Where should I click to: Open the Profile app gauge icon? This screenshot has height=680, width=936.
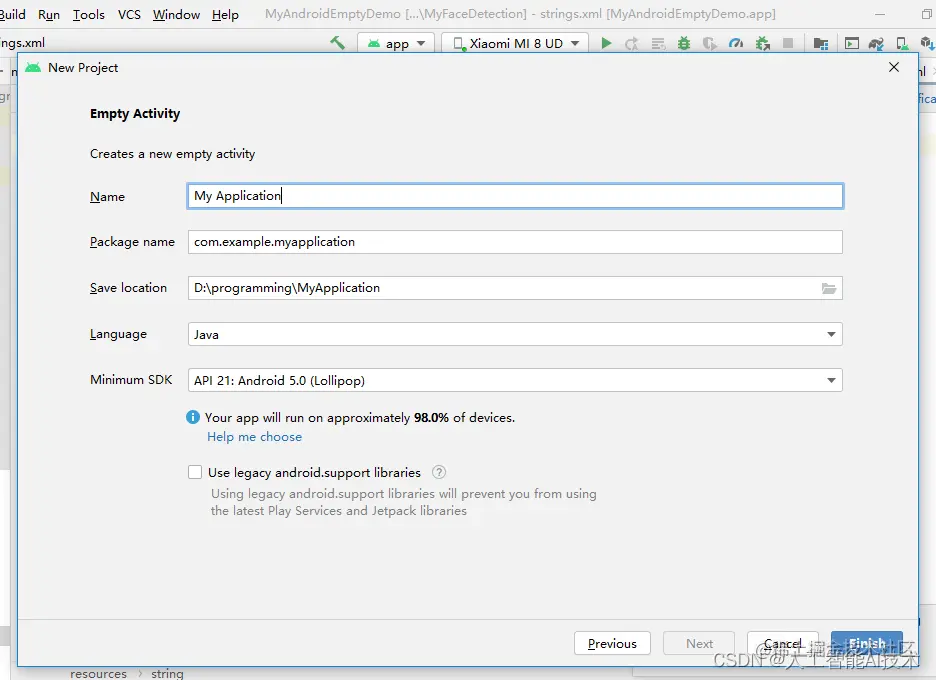point(736,43)
